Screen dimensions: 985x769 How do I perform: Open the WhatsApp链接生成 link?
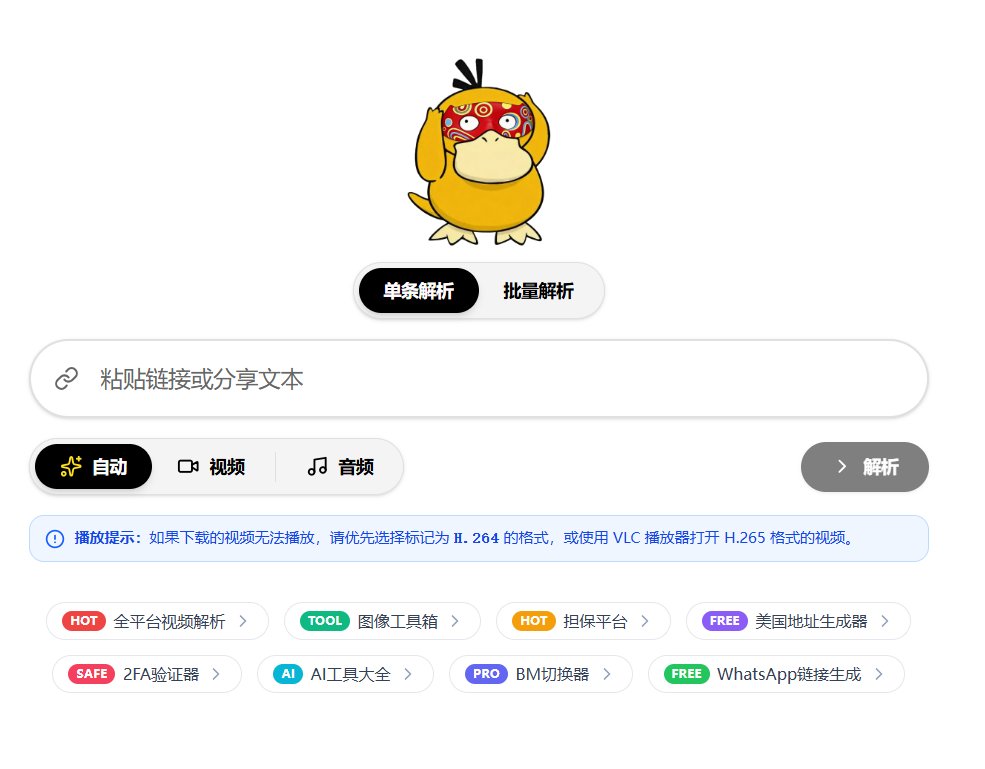click(776, 674)
